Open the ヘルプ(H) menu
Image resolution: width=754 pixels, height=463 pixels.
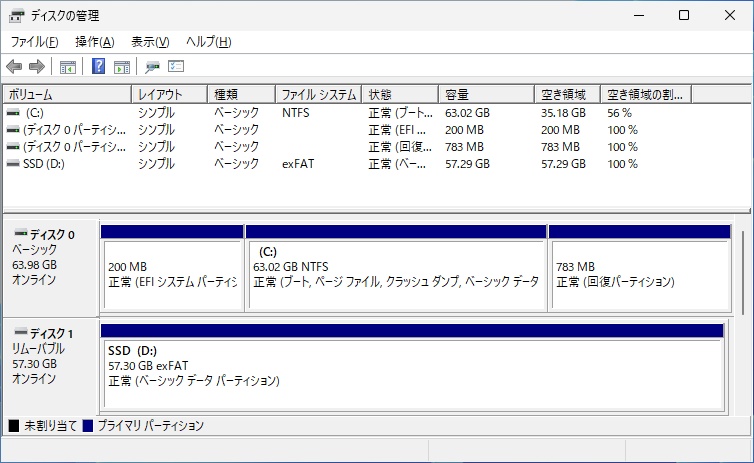pos(209,42)
